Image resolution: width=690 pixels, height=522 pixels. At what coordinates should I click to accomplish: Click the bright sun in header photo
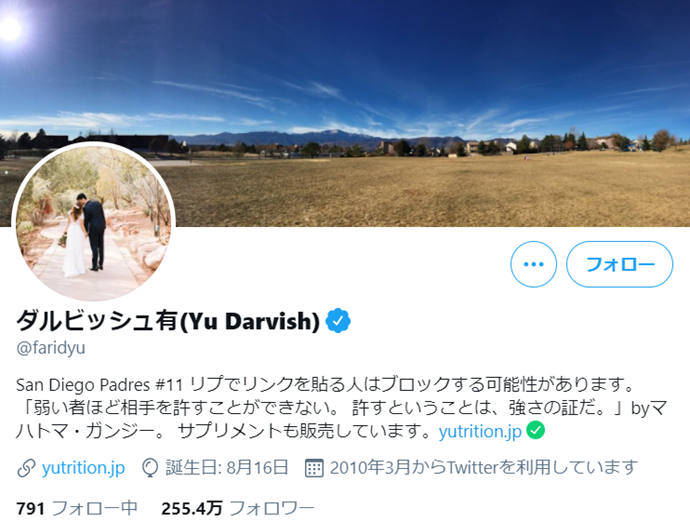(9, 28)
